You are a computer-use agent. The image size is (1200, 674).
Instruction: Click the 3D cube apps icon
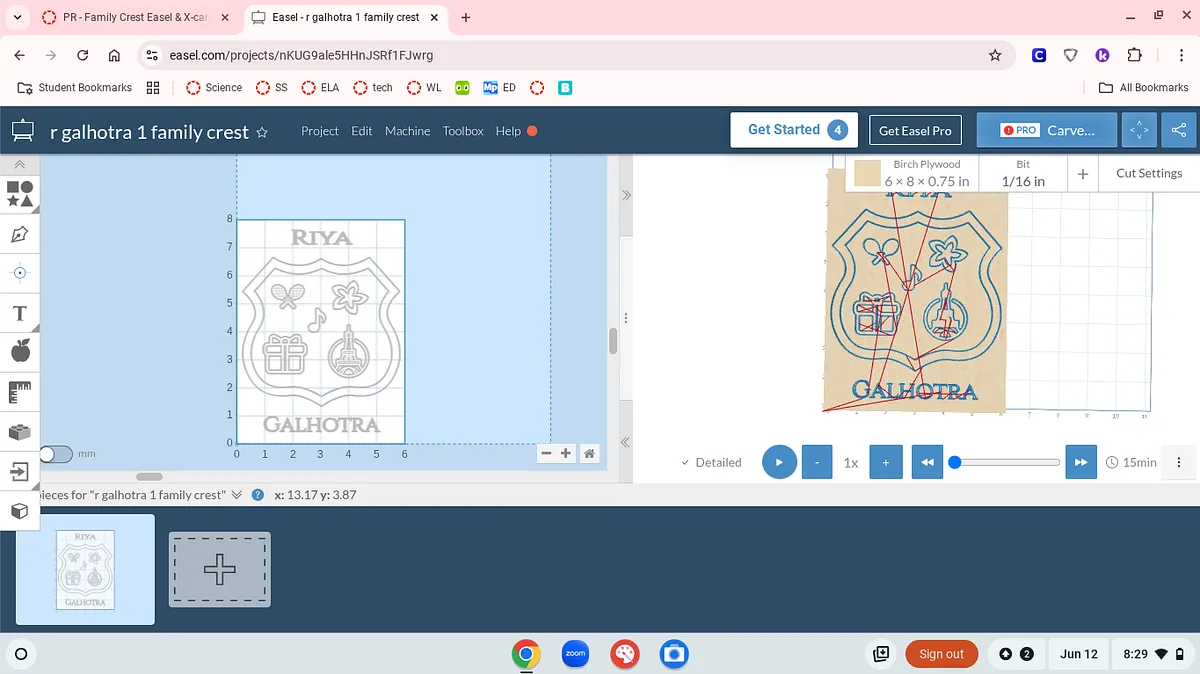click(20, 511)
